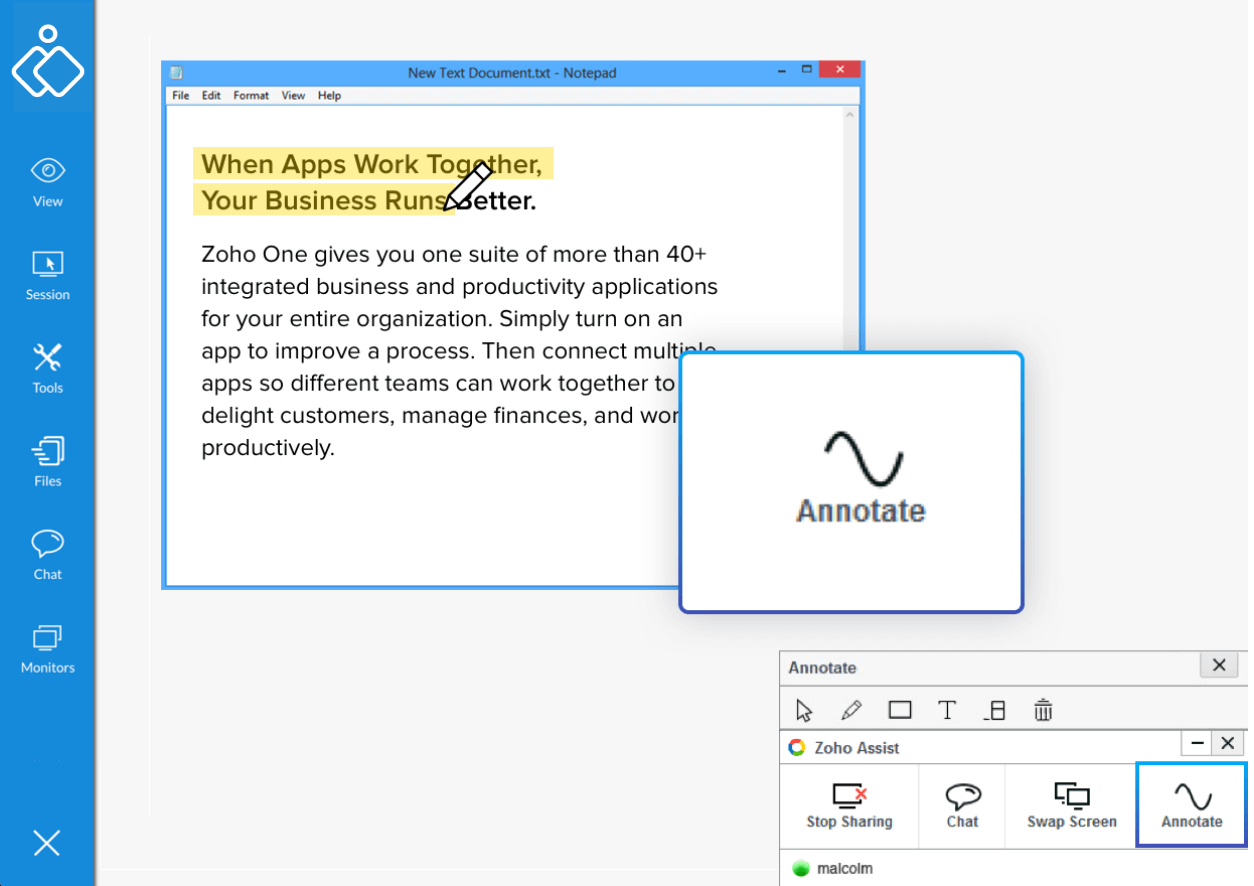
Task: Select the pointer tool in Annotate toolbar
Action: tap(804, 710)
